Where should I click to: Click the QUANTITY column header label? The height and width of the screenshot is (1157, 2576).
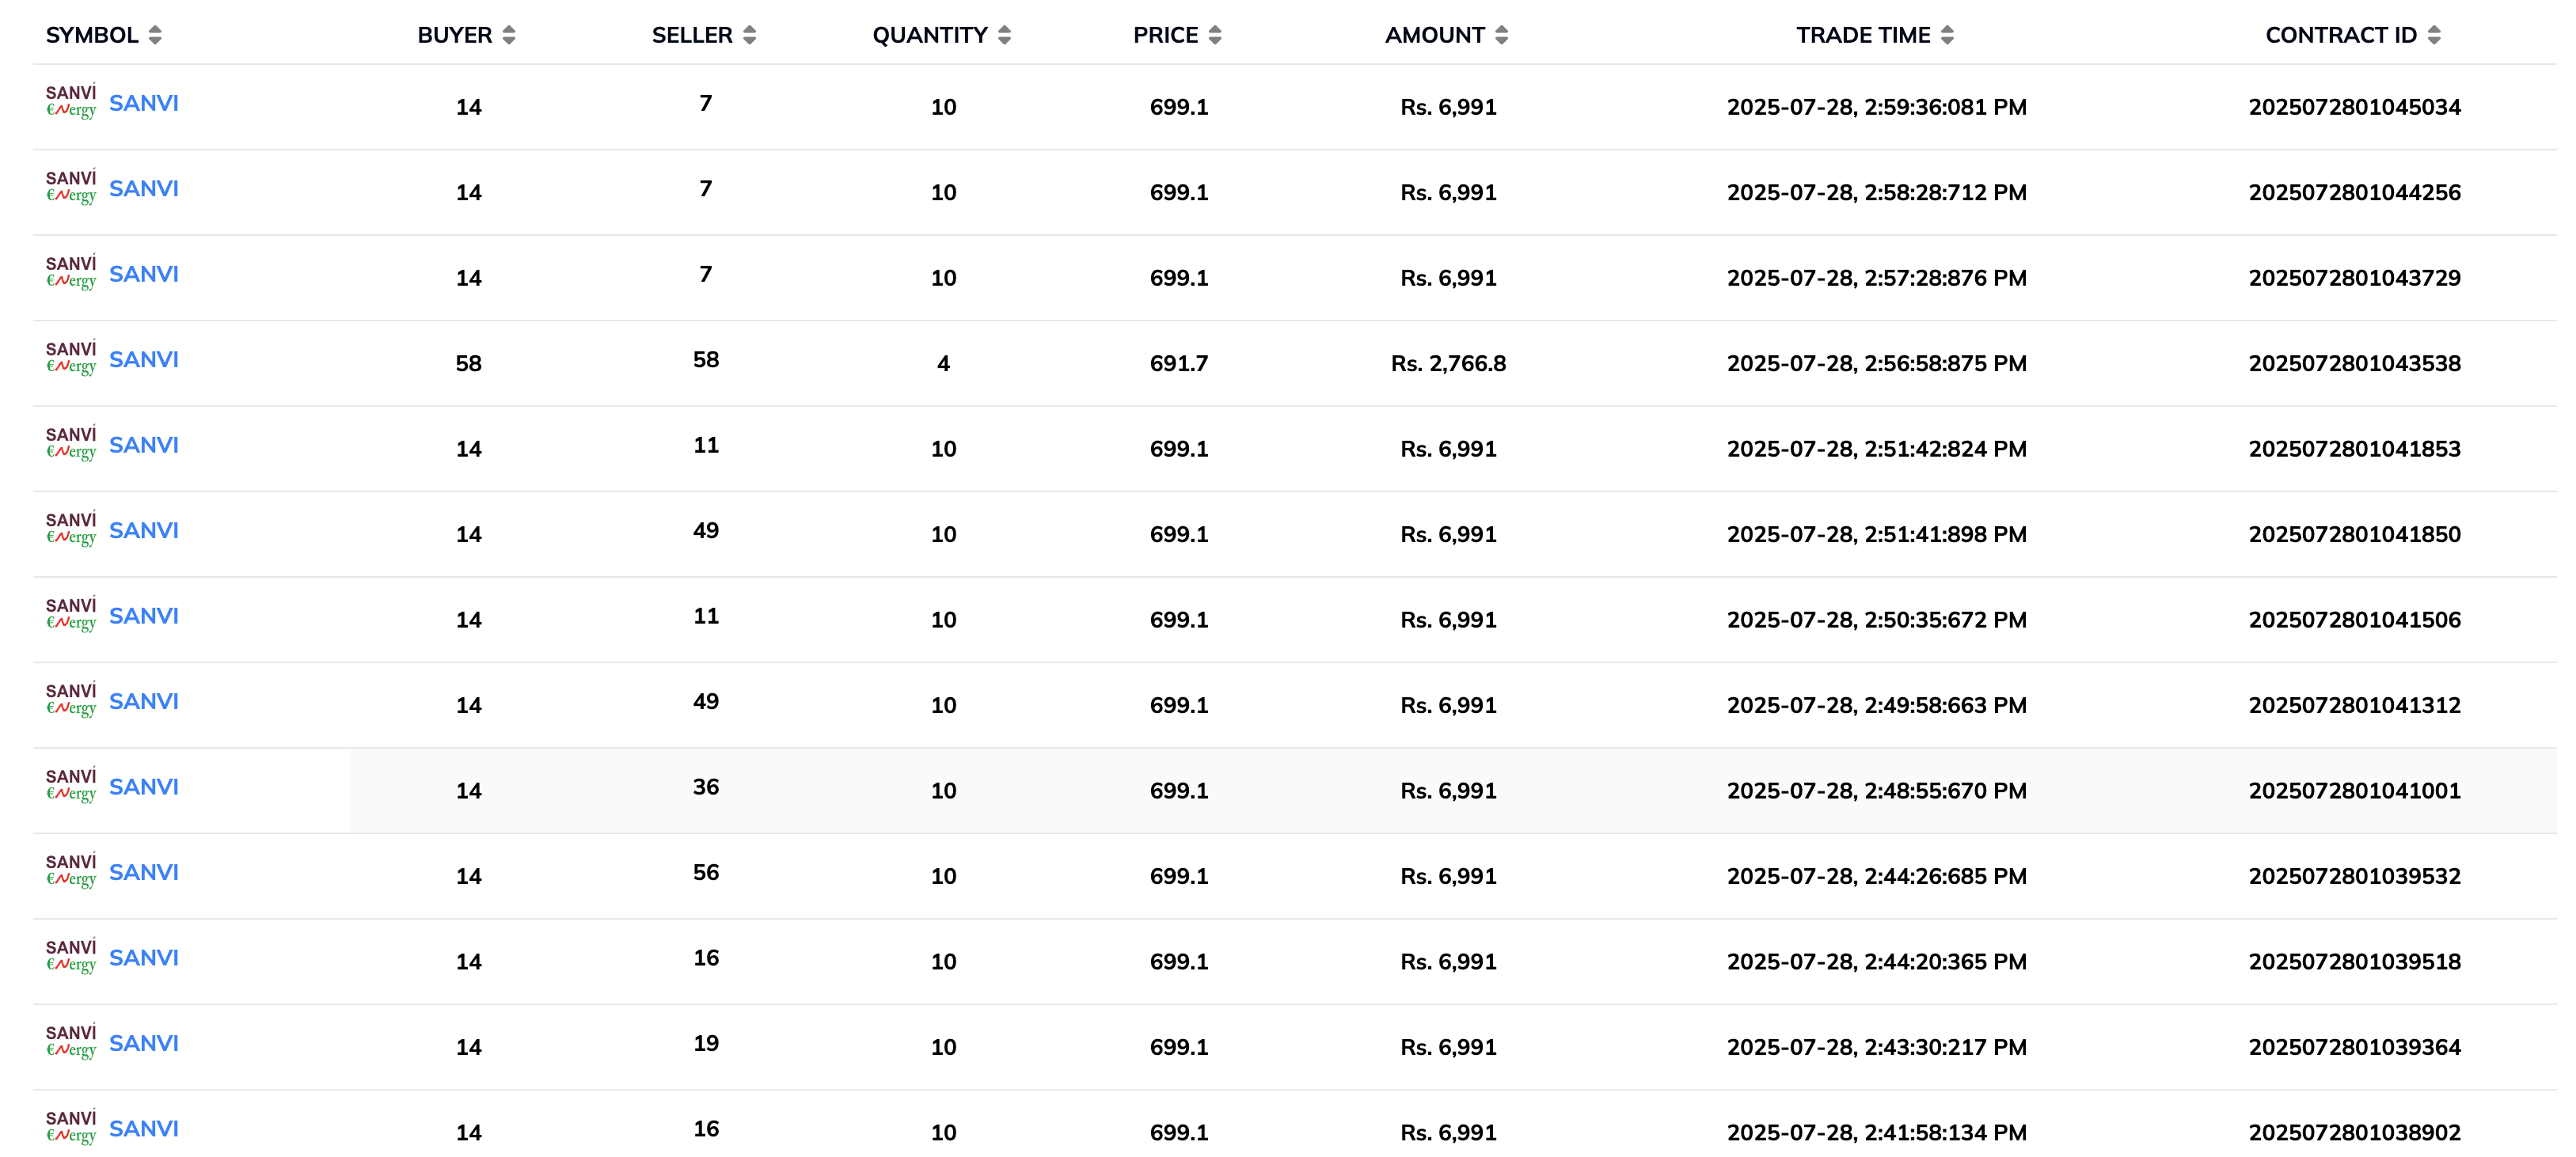pos(930,35)
